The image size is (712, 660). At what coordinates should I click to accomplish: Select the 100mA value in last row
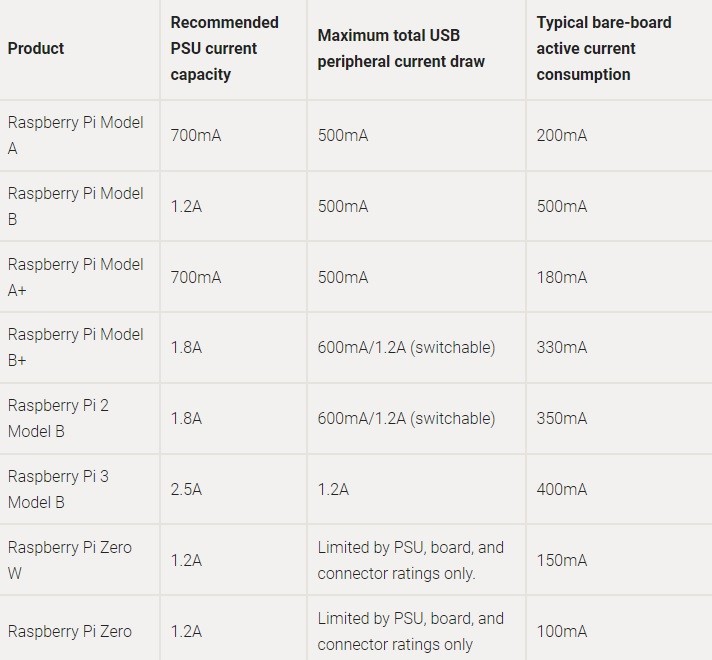(562, 631)
